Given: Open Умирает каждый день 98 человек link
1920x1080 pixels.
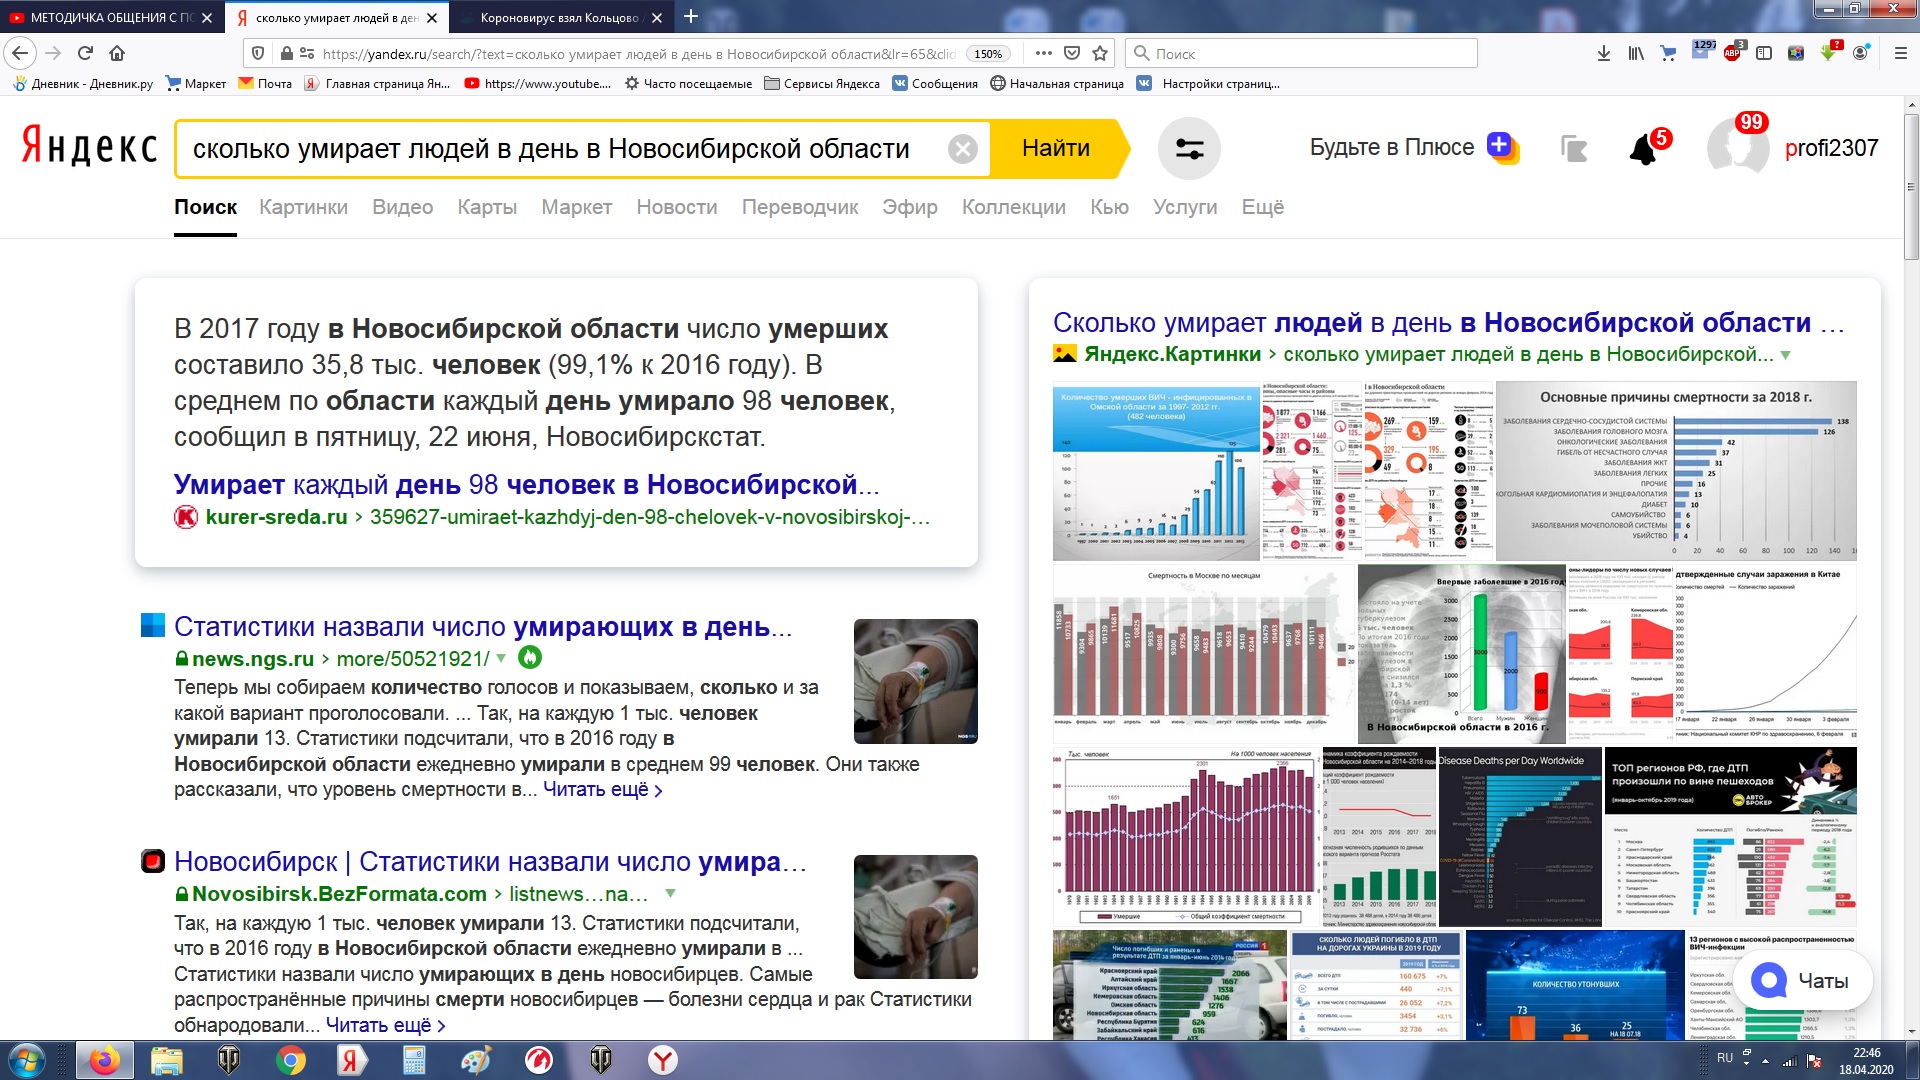Looking at the screenshot, I should 527,485.
